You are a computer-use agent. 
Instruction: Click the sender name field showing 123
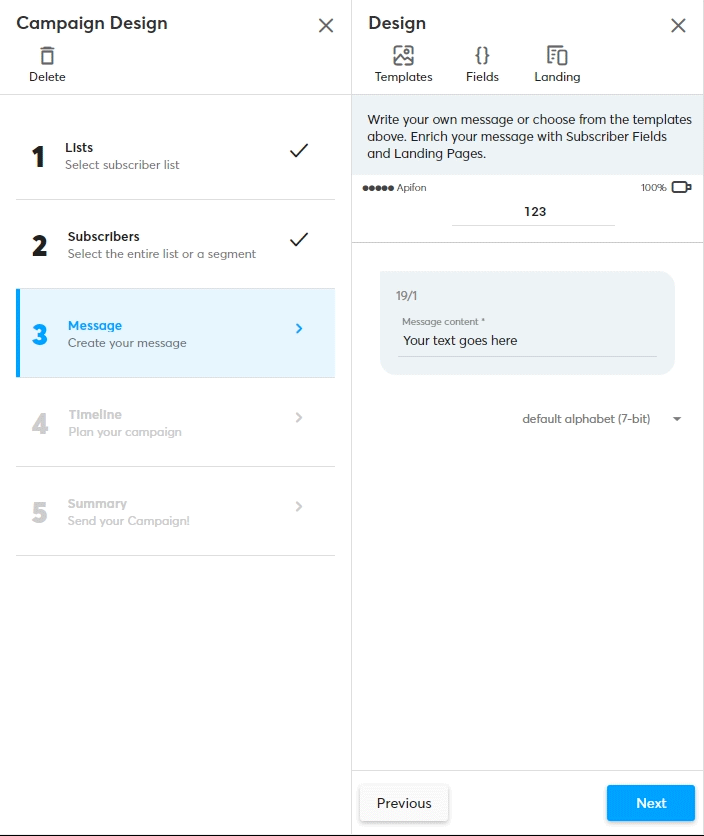point(533,212)
